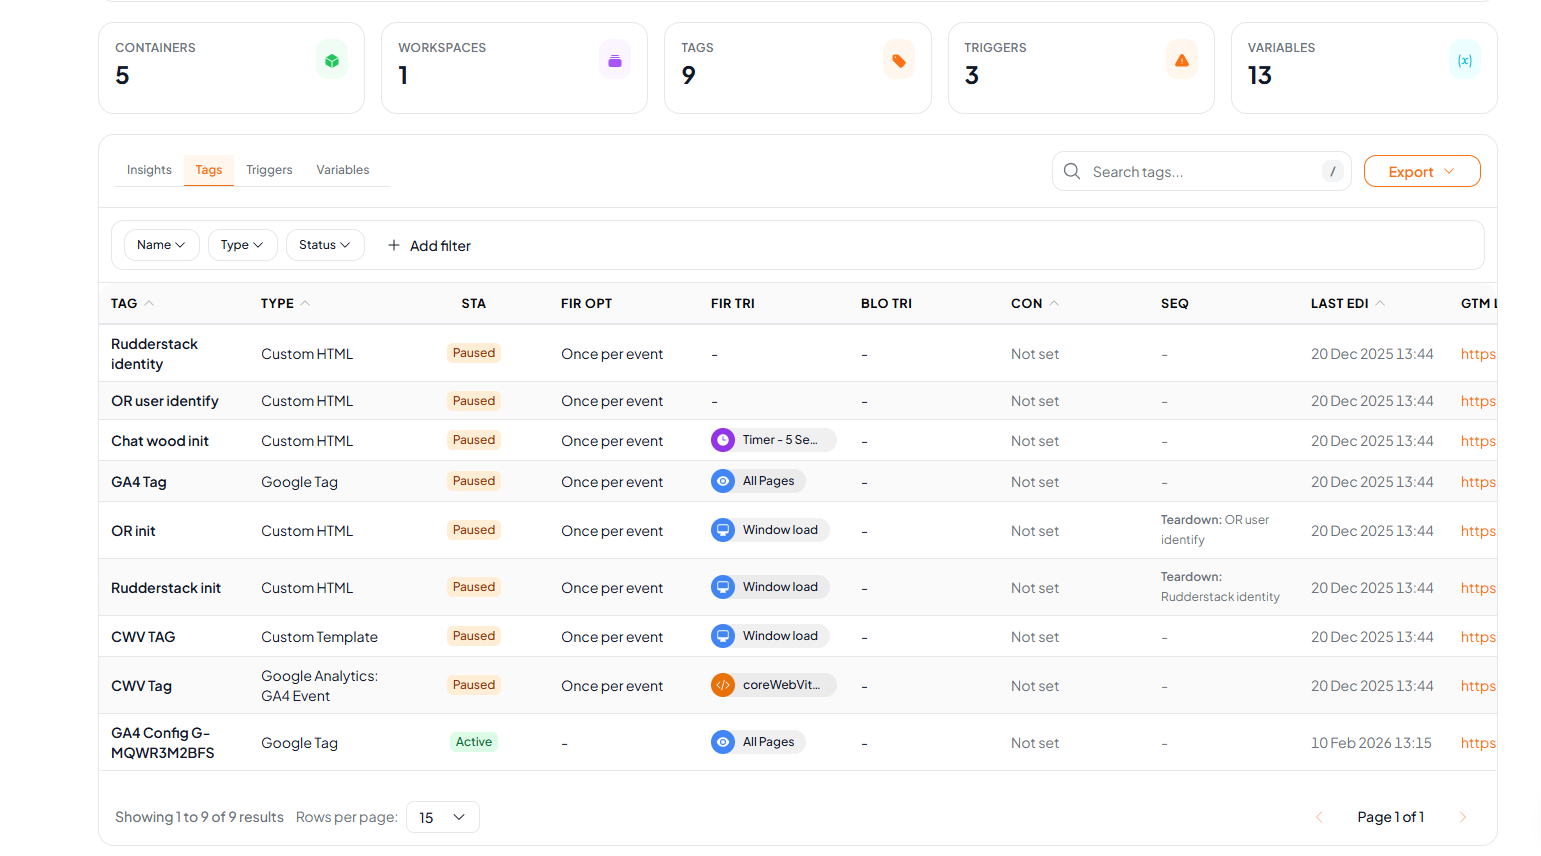Screen dimensions: 1541x856
Task: Click the Variables braces icon
Action: click(x=1465, y=60)
